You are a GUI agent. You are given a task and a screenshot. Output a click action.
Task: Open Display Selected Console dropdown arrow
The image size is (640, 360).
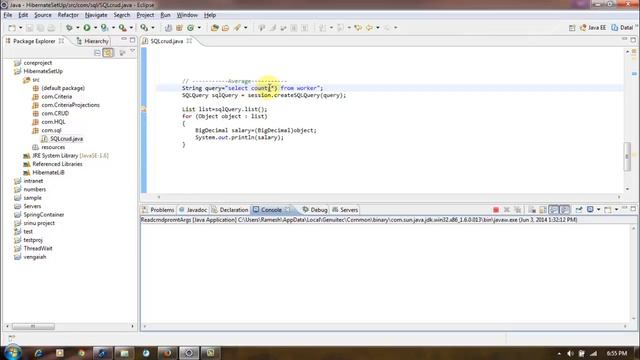tap(598, 210)
